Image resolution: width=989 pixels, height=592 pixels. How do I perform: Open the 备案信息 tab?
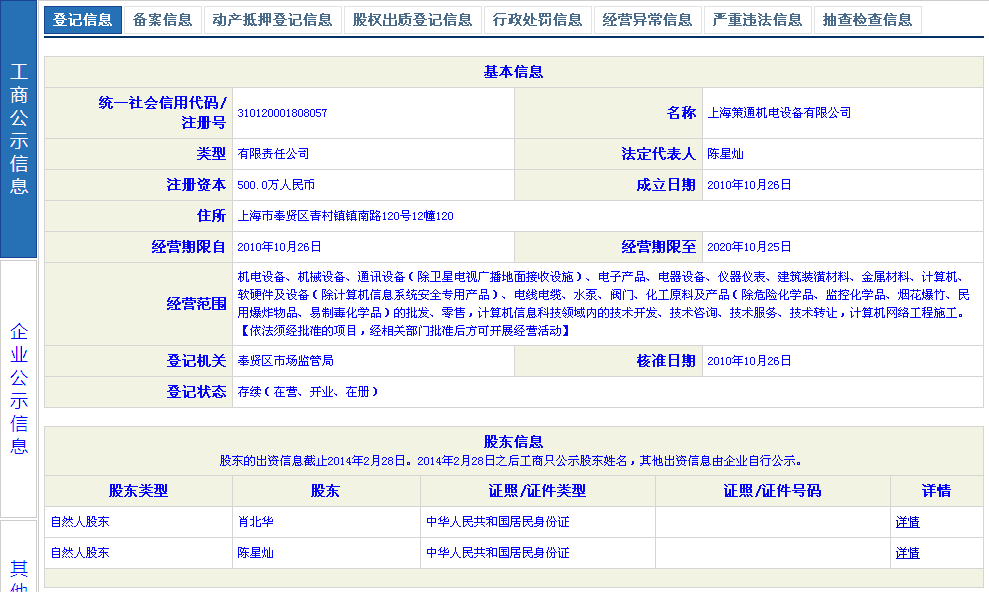pos(162,20)
